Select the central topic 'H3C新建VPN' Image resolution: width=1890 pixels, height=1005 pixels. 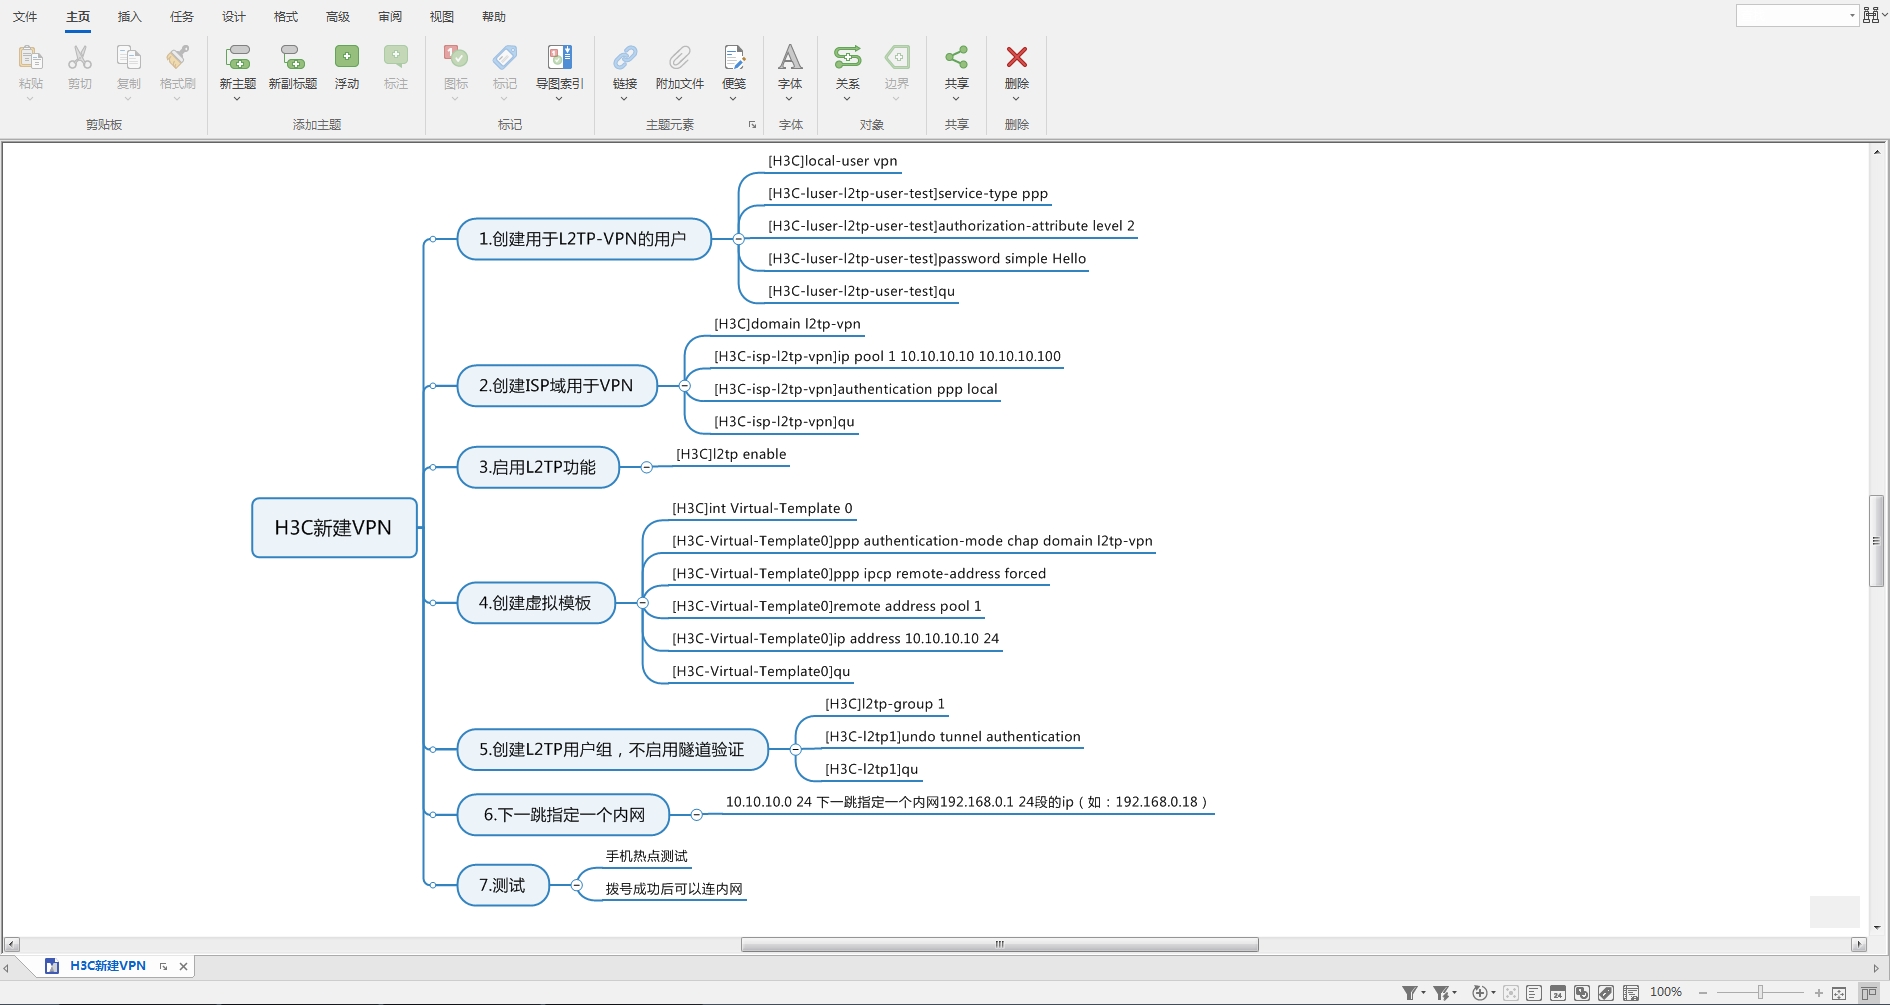tap(334, 528)
